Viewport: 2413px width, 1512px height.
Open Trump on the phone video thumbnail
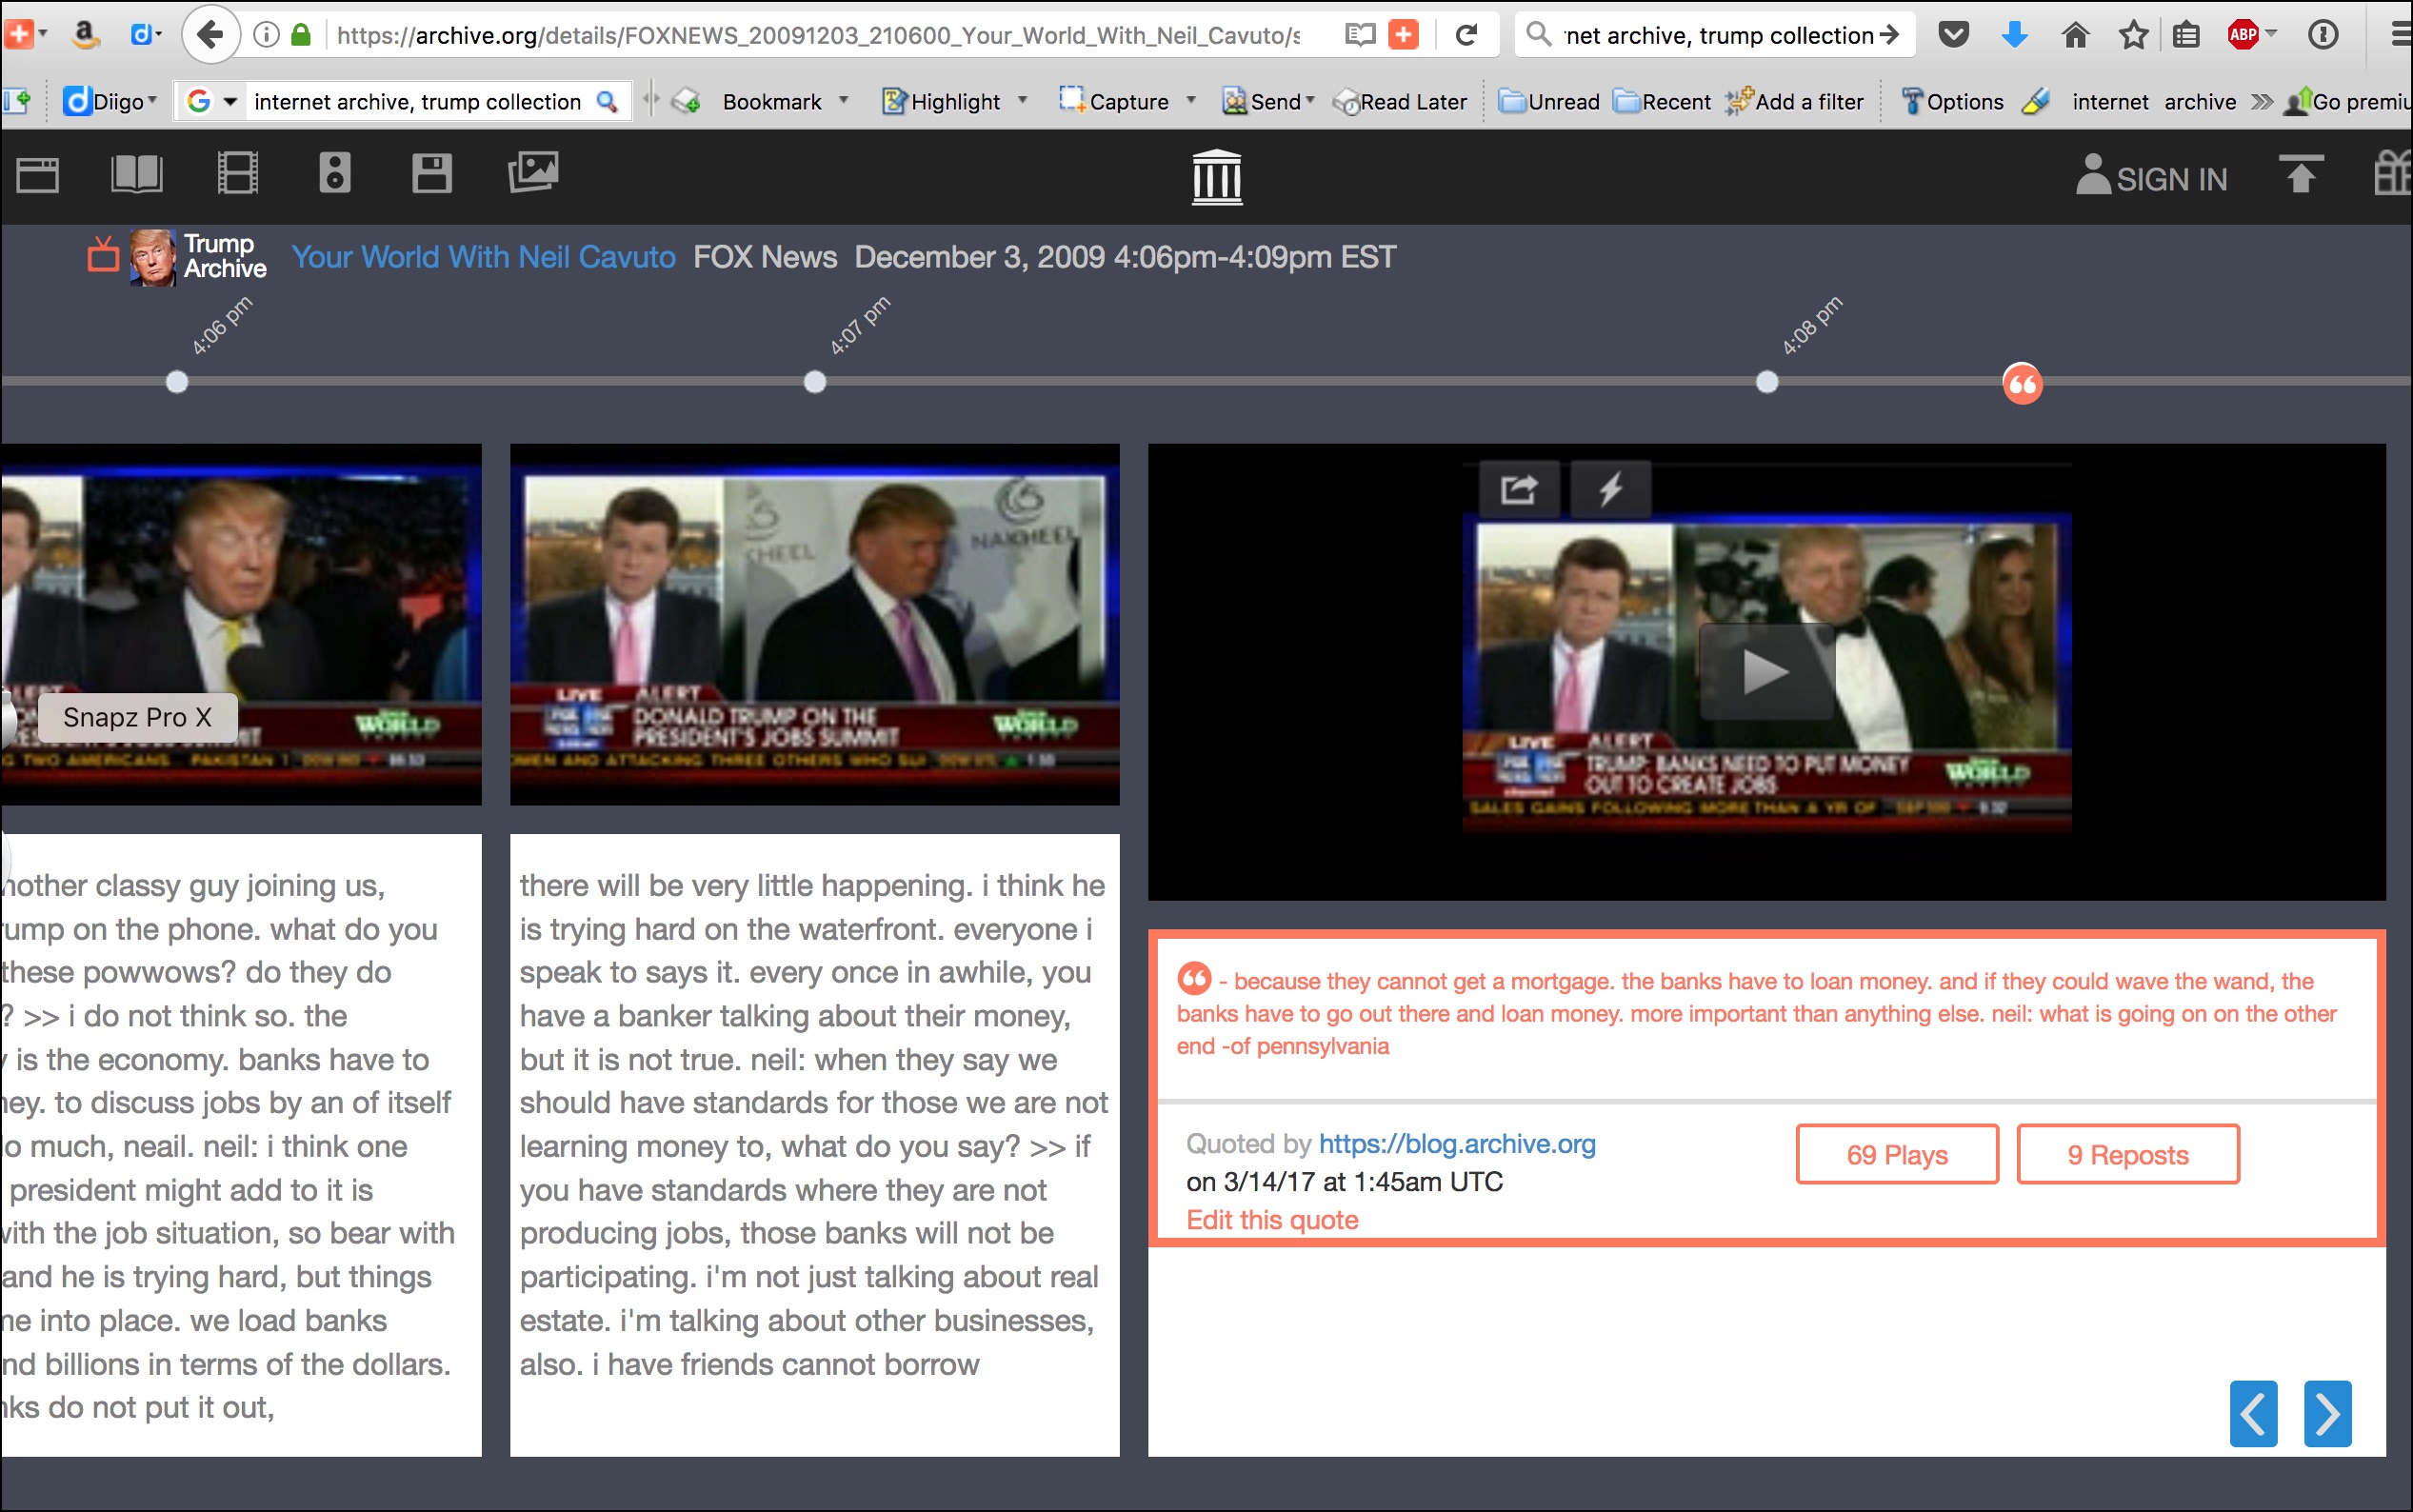[241, 624]
